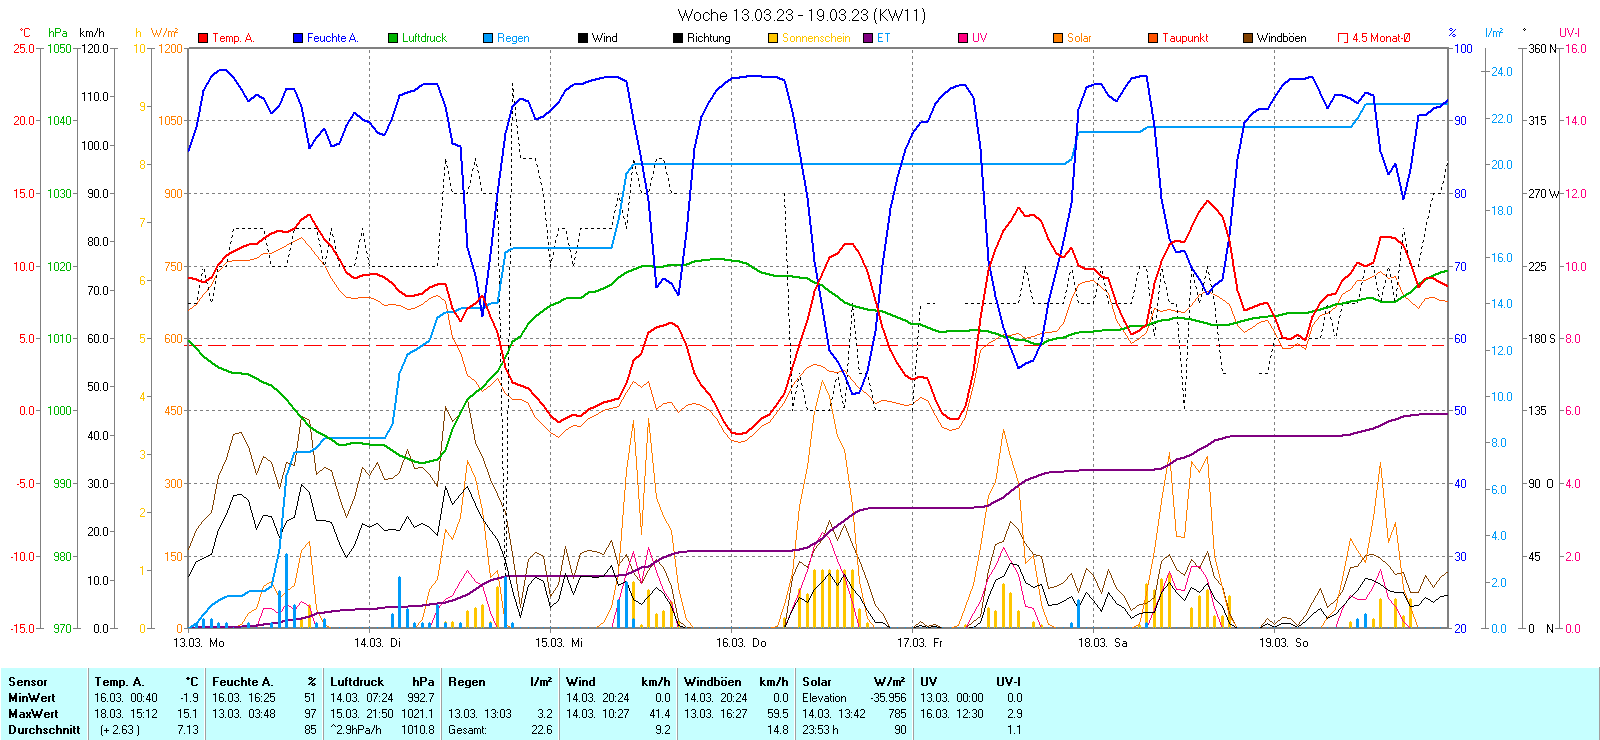
Task: Toggle the black Wind legend box
Action: 583,38
